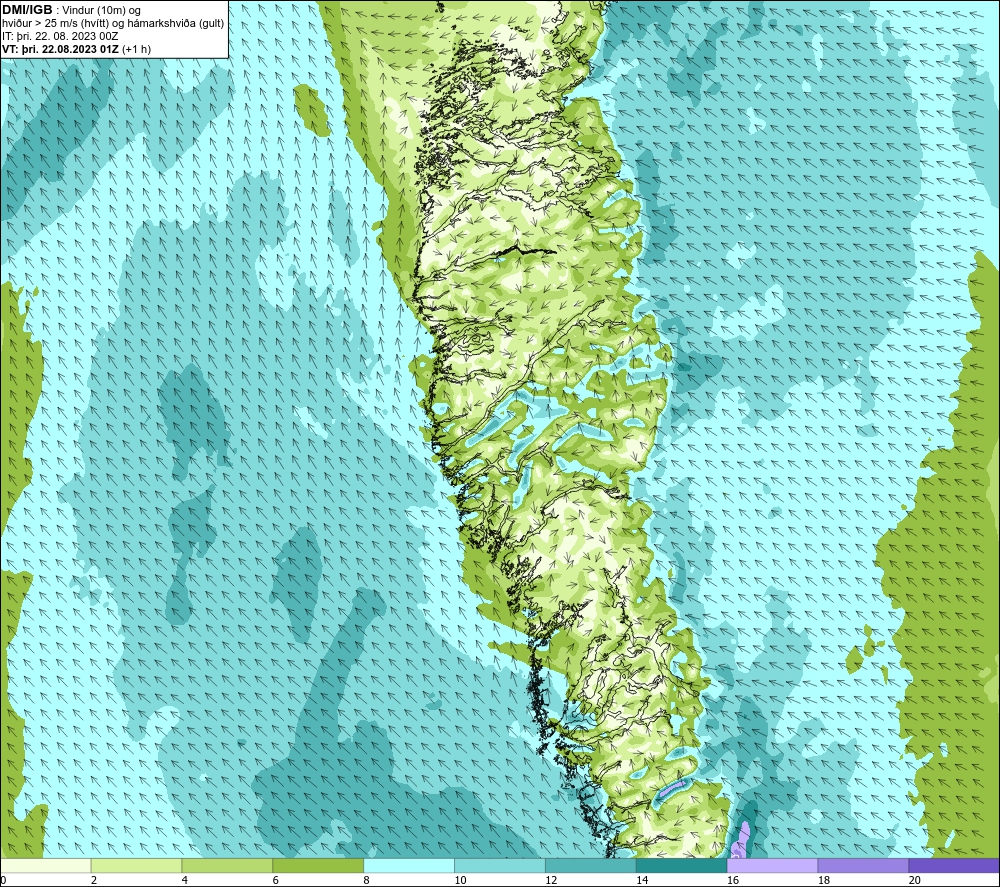The height and width of the screenshot is (887, 1000).
Task: Click the olive green 6–8 m/s legend swatch
Action: 318,865
